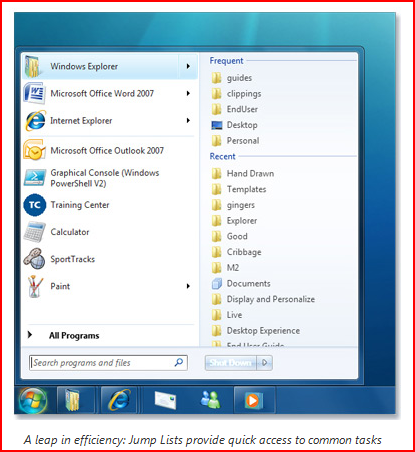Expand Paint jump list arrow
415x452 pixels.
tap(188, 286)
